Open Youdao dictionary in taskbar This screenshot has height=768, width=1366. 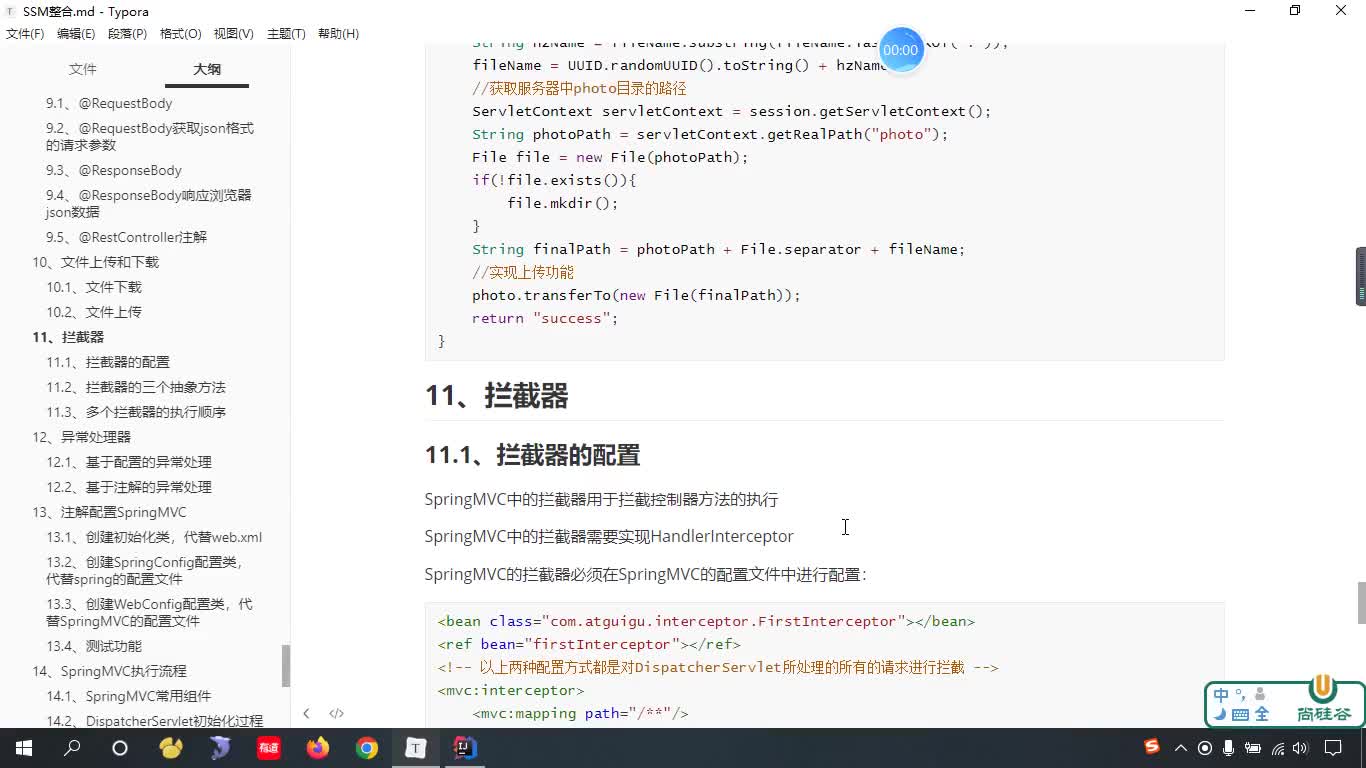tap(269, 748)
